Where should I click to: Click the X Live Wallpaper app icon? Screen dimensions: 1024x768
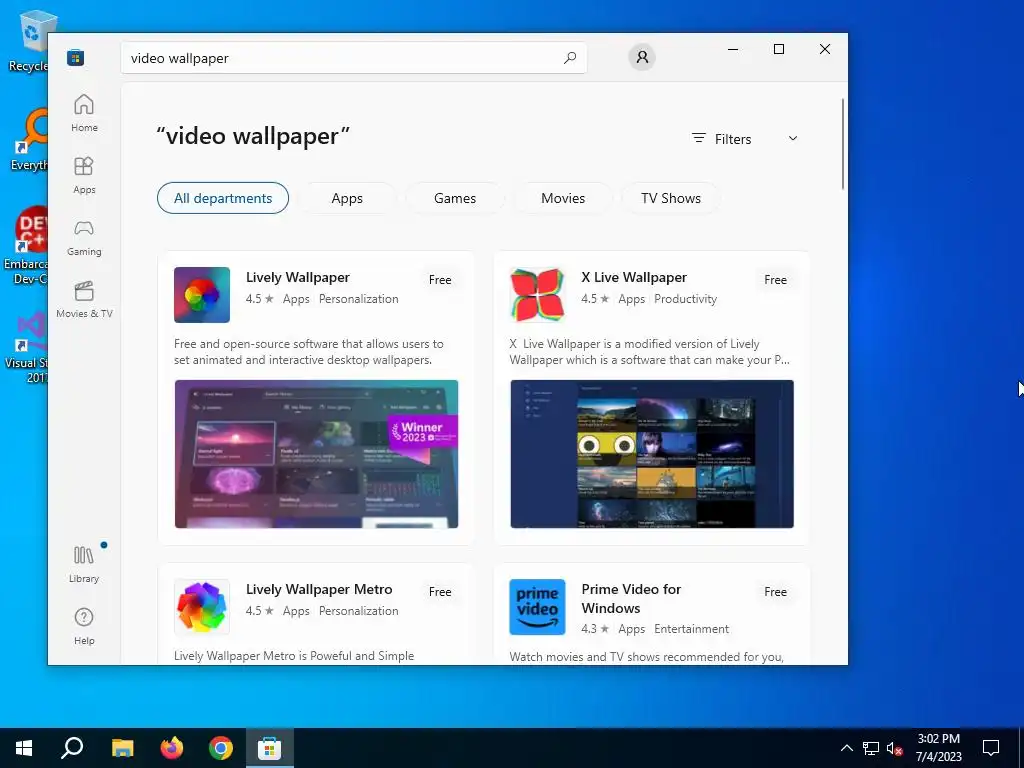(x=537, y=295)
